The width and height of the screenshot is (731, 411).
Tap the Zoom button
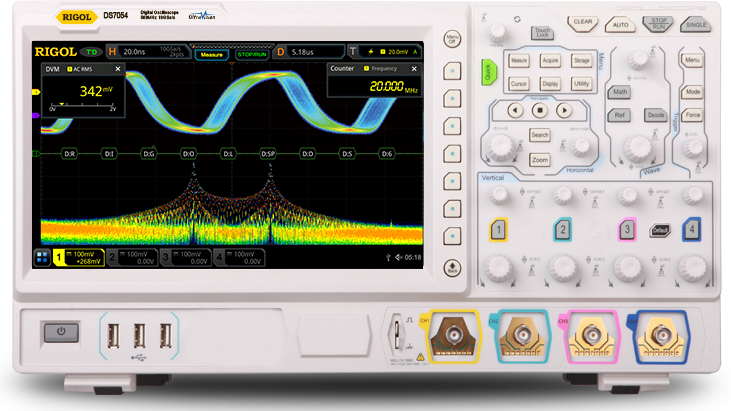[x=540, y=160]
